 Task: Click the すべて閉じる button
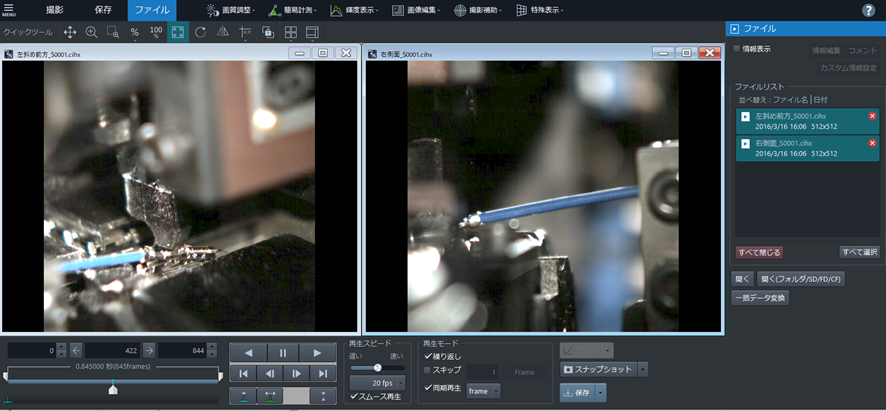(x=759, y=252)
